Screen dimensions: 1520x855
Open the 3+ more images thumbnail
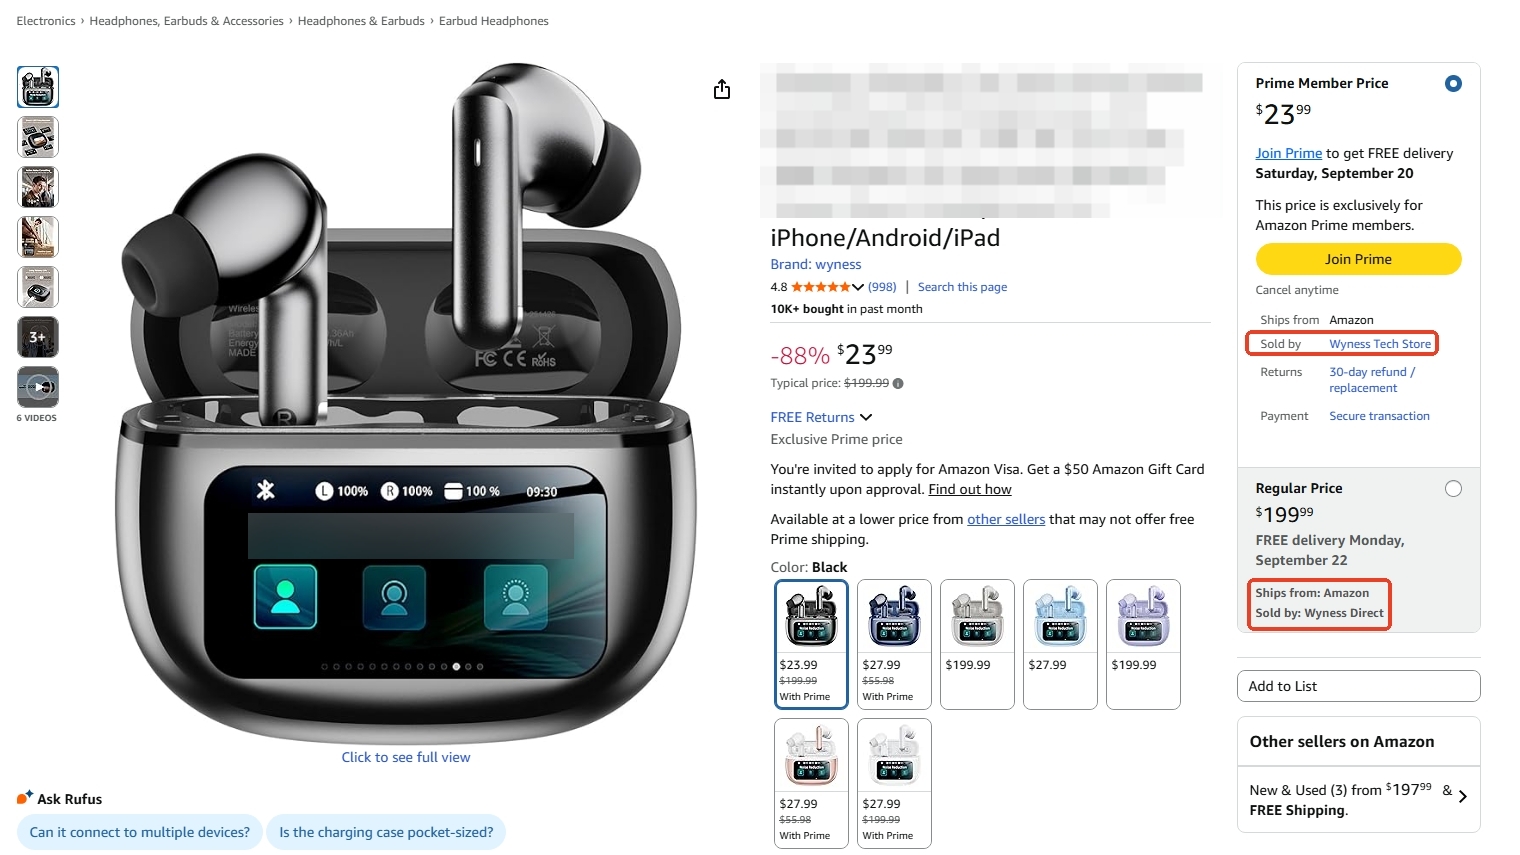[38, 337]
